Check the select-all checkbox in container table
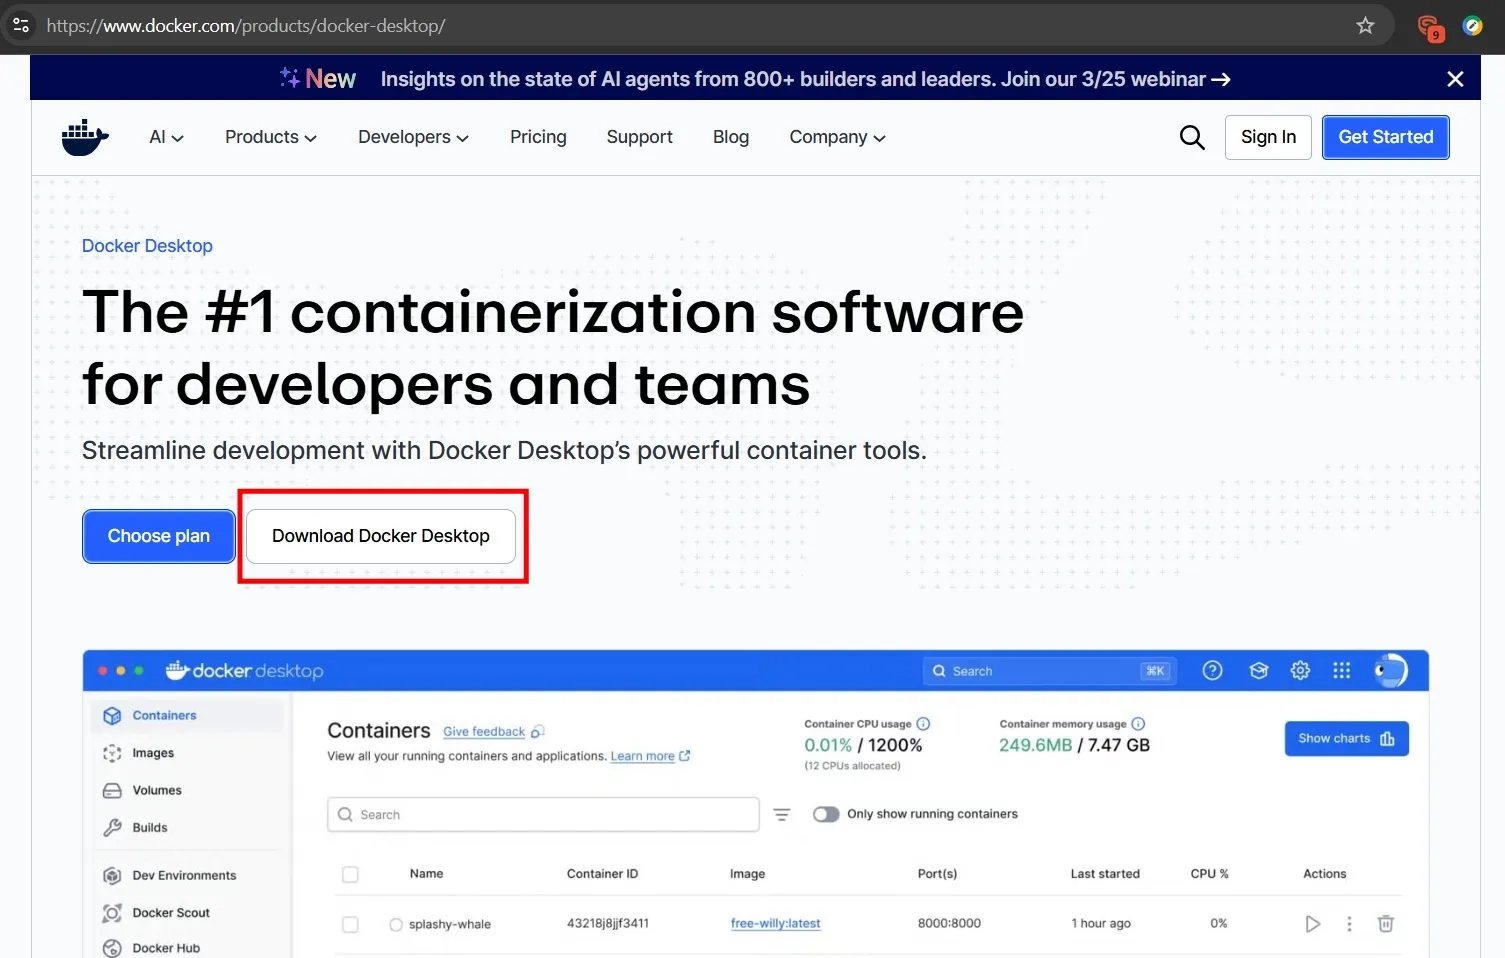1505x958 pixels. click(x=350, y=873)
